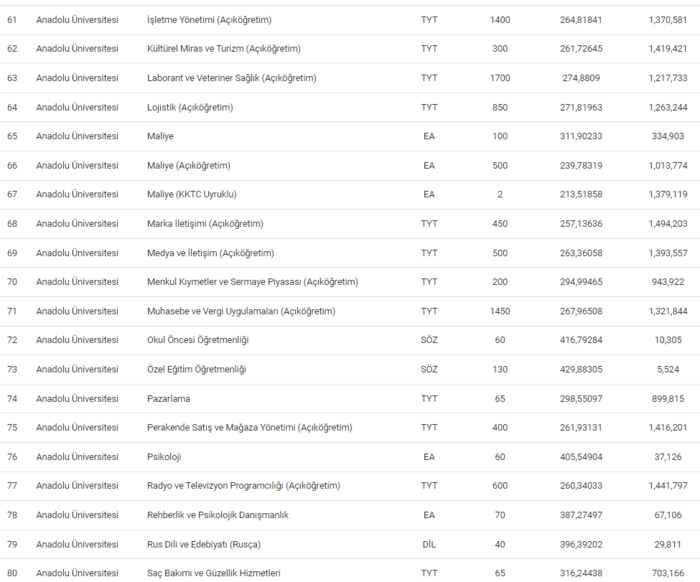This screenshot has width=700, height=582.
Task: Open Okul Öncesi Öğretmenliği program entry
Action: (197, 340)
